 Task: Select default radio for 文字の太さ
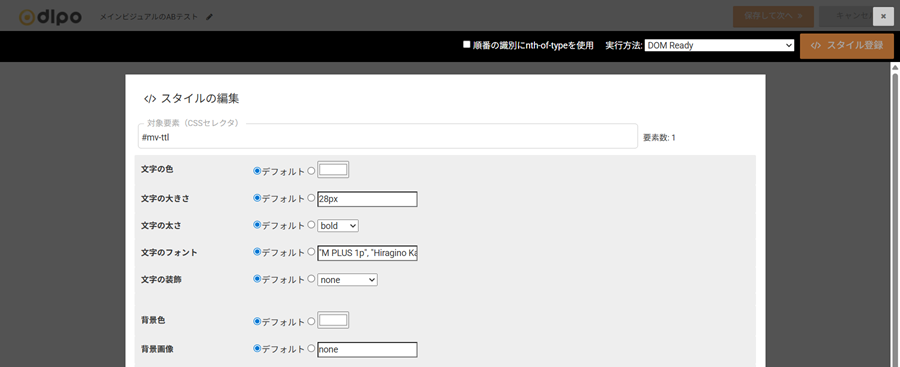click(257, 225)
